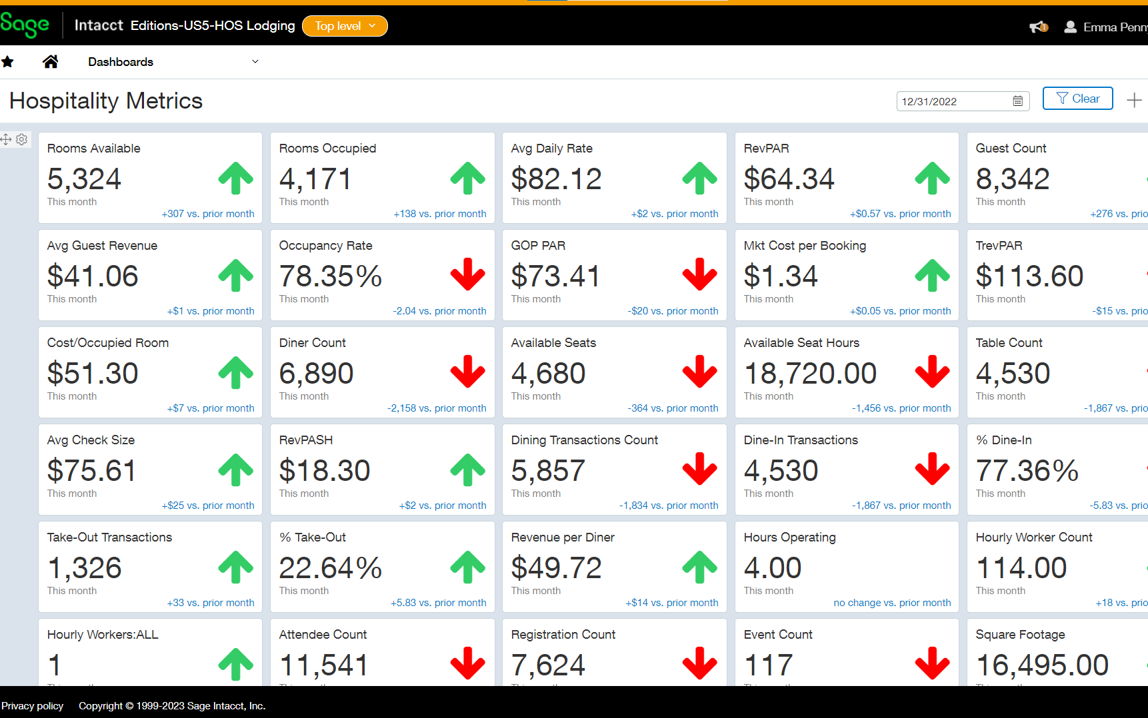
Task: Click '-$20 vs. prior month' on GOP PAR
Action: click(x=673, y=311)
